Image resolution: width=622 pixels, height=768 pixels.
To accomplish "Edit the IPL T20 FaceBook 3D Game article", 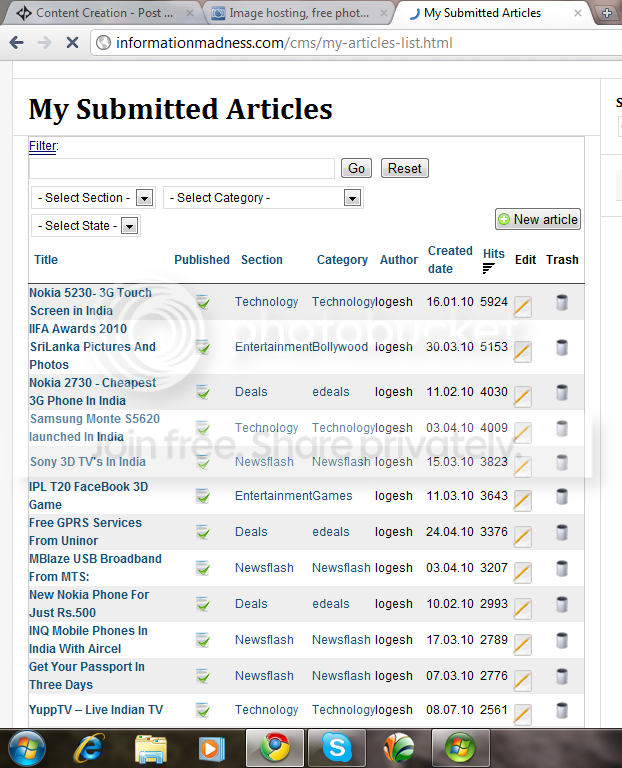I will click(x=523, y=501).
